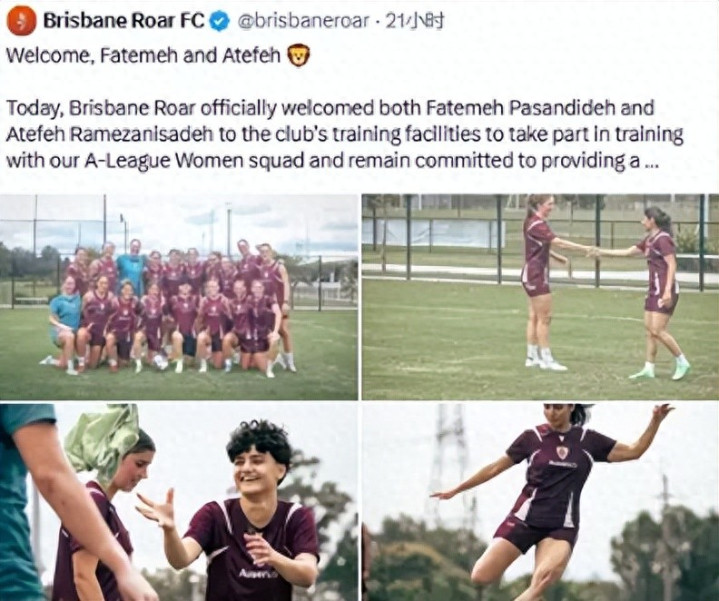Viewport: 719px width, 601px height.
Task: Open the handshake photo of two players
Action: click(540, 297)
